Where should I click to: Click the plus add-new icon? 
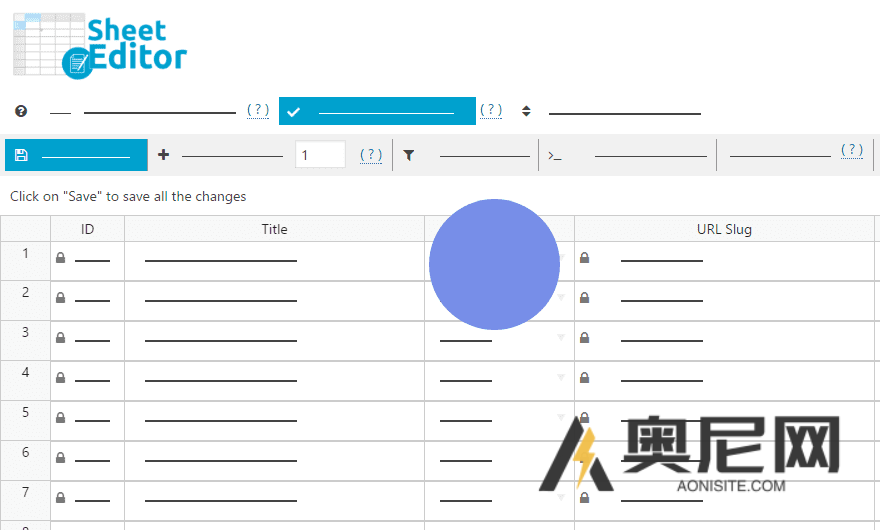pos(163,154)
